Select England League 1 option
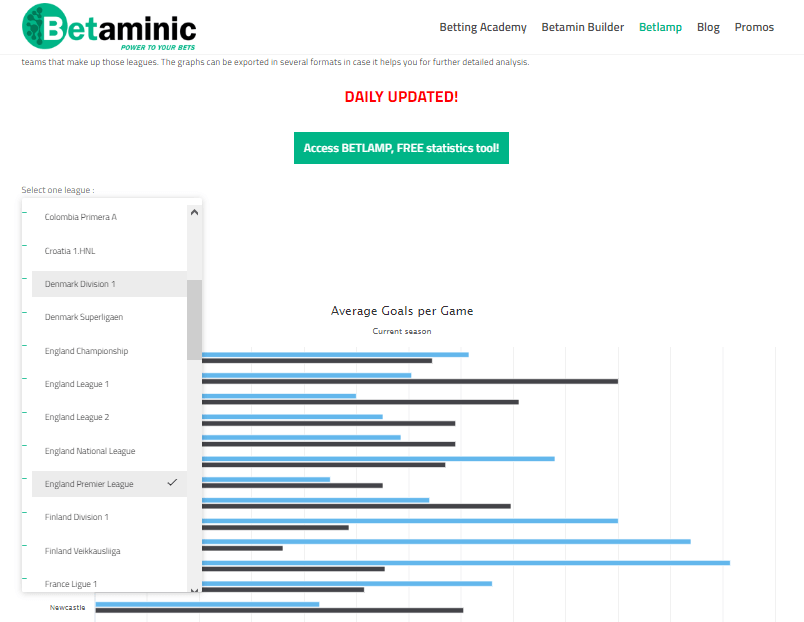The height and width of the screenshot is (622, 804). coord(109,384)
